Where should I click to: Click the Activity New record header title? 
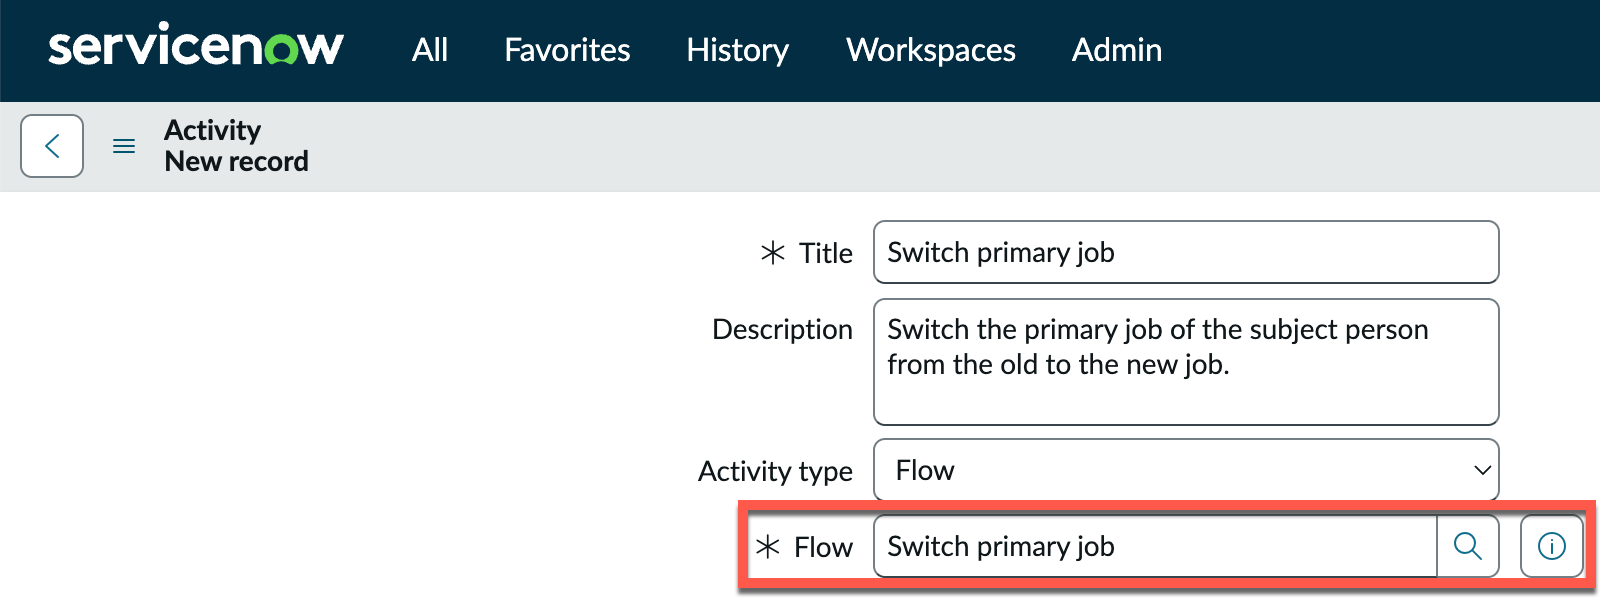click(236, 146)
